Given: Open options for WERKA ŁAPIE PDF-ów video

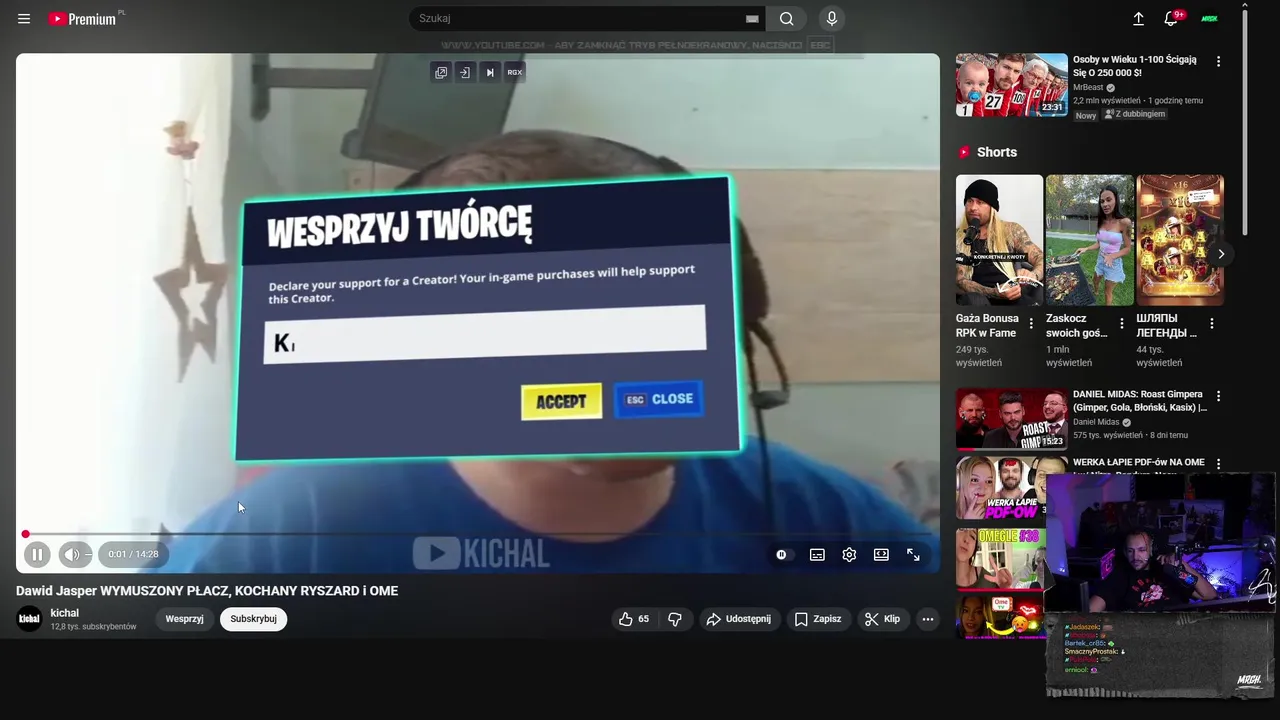Looking at the screenshot, I should coord(1218,464).
